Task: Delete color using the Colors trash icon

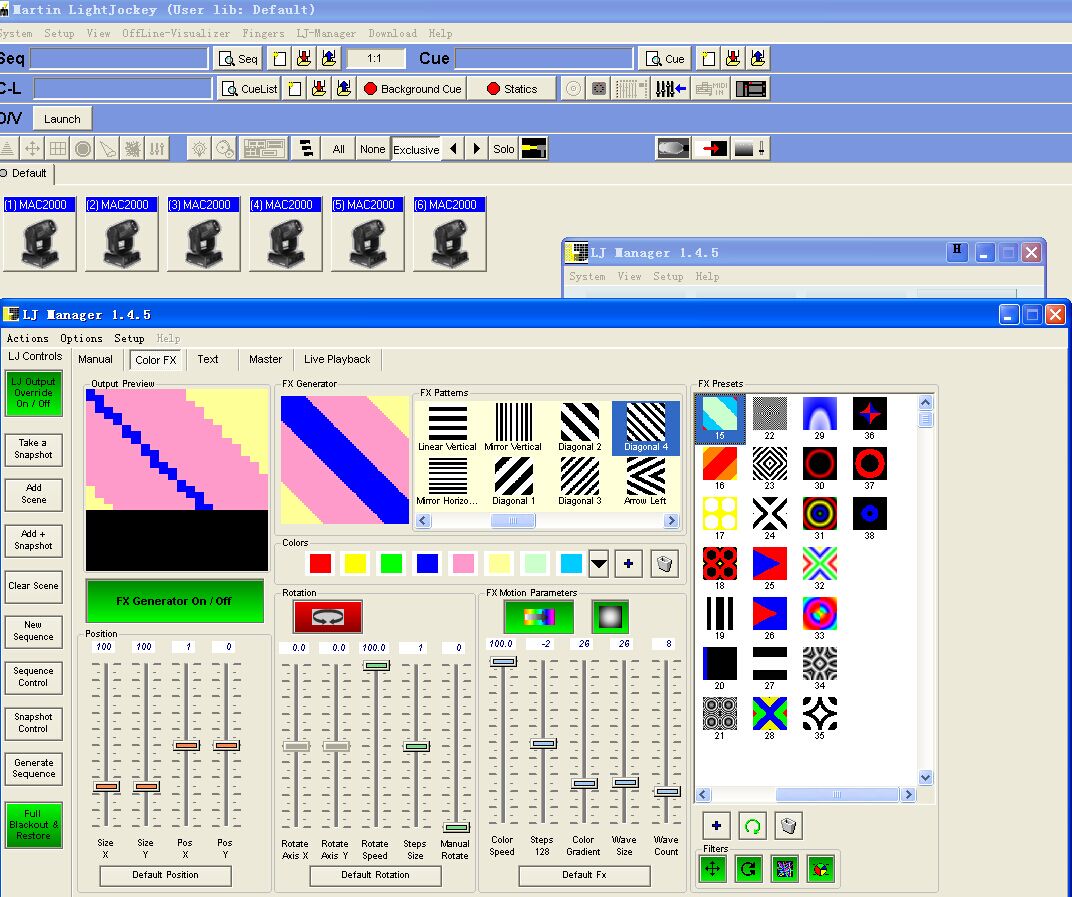Action: pyautogui.click(x=664, y=564)
